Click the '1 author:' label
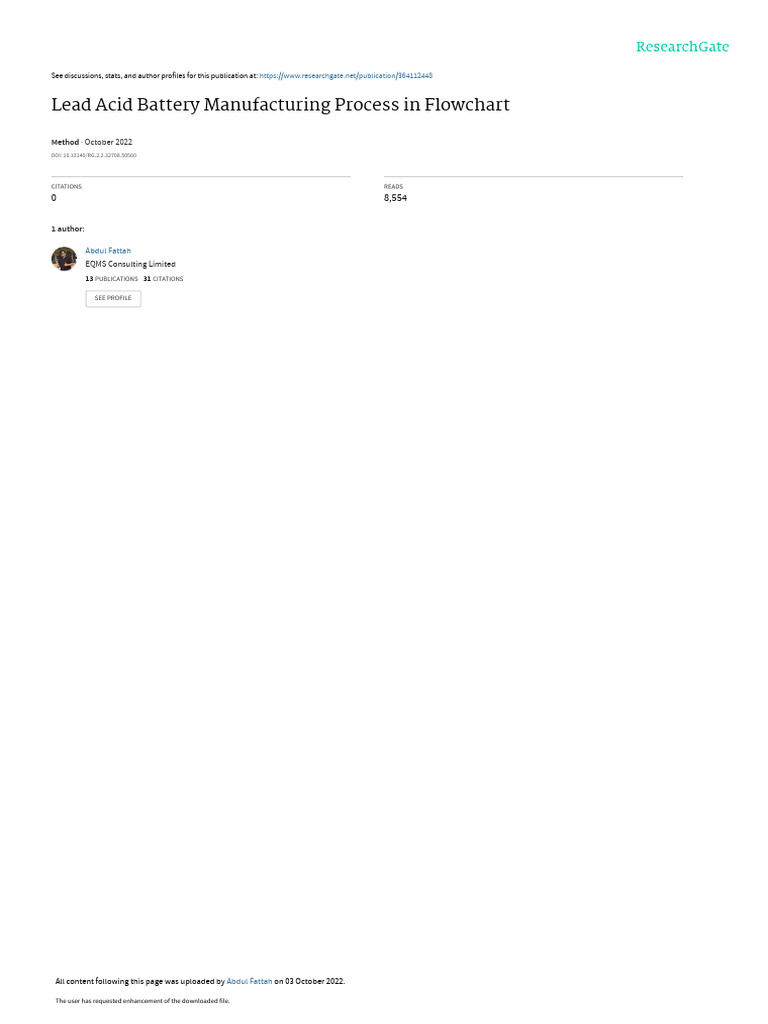768x1024 pixels. tap(67, 229)
